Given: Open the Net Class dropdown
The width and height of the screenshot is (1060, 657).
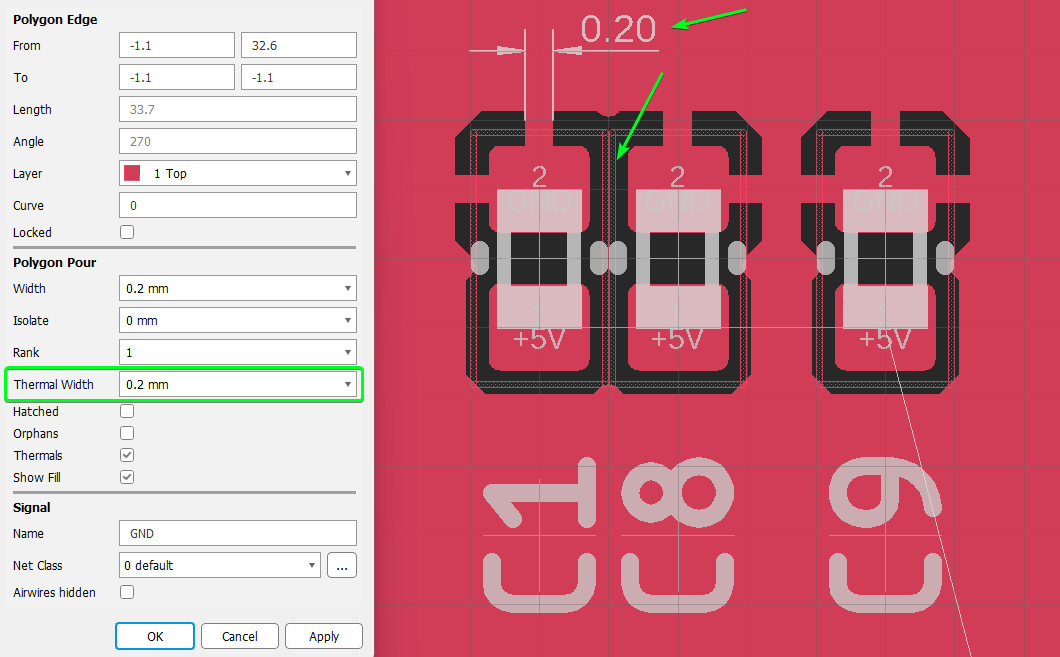Looking at the screenshot, I should (x=220, y=565).
